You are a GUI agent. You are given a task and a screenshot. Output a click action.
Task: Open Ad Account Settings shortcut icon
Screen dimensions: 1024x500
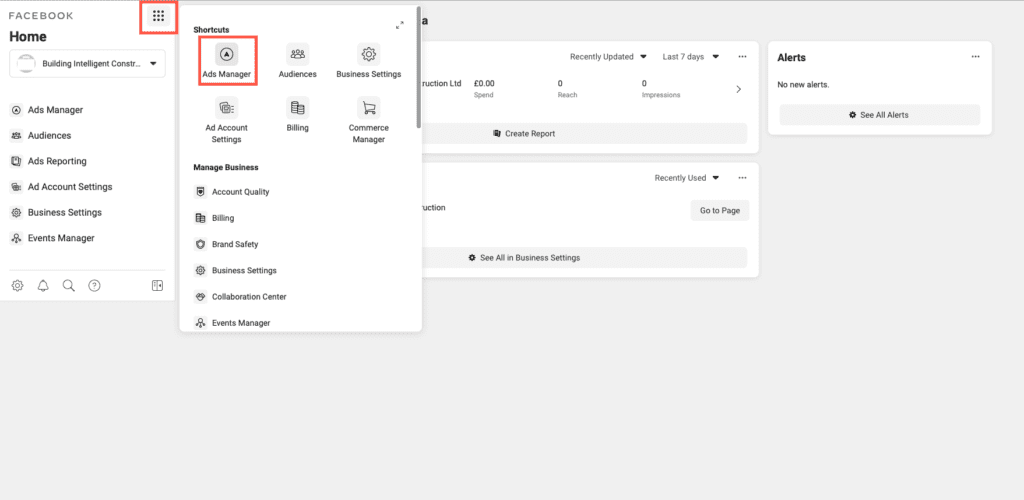click(x=227, y=108)
